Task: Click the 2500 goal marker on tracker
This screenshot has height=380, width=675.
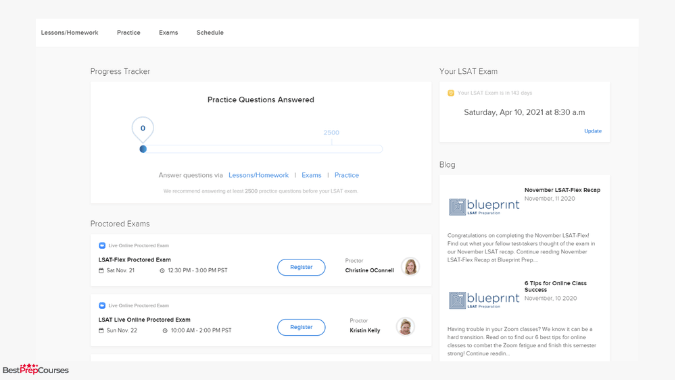Action: point(331,133)
